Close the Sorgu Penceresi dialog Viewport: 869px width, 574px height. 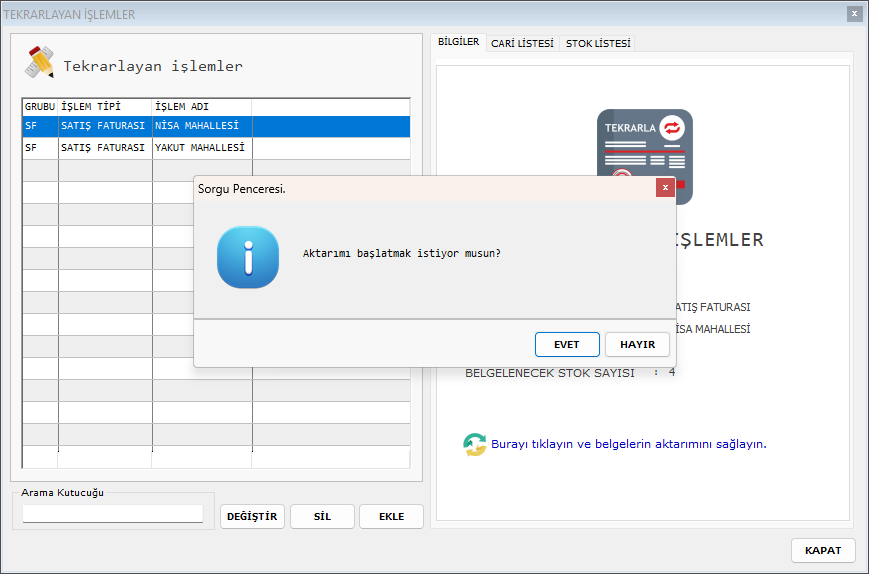[664, 188]
